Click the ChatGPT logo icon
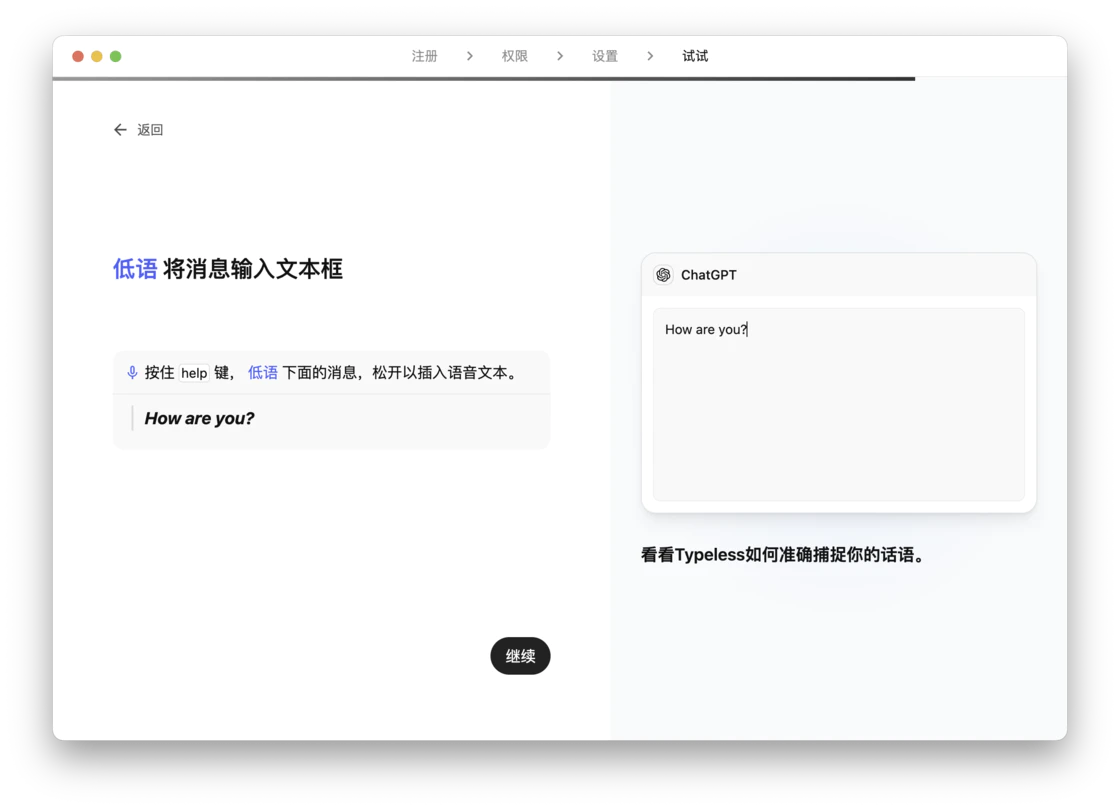The height and width of the screenshot is (810, 1120). (663, 275)
